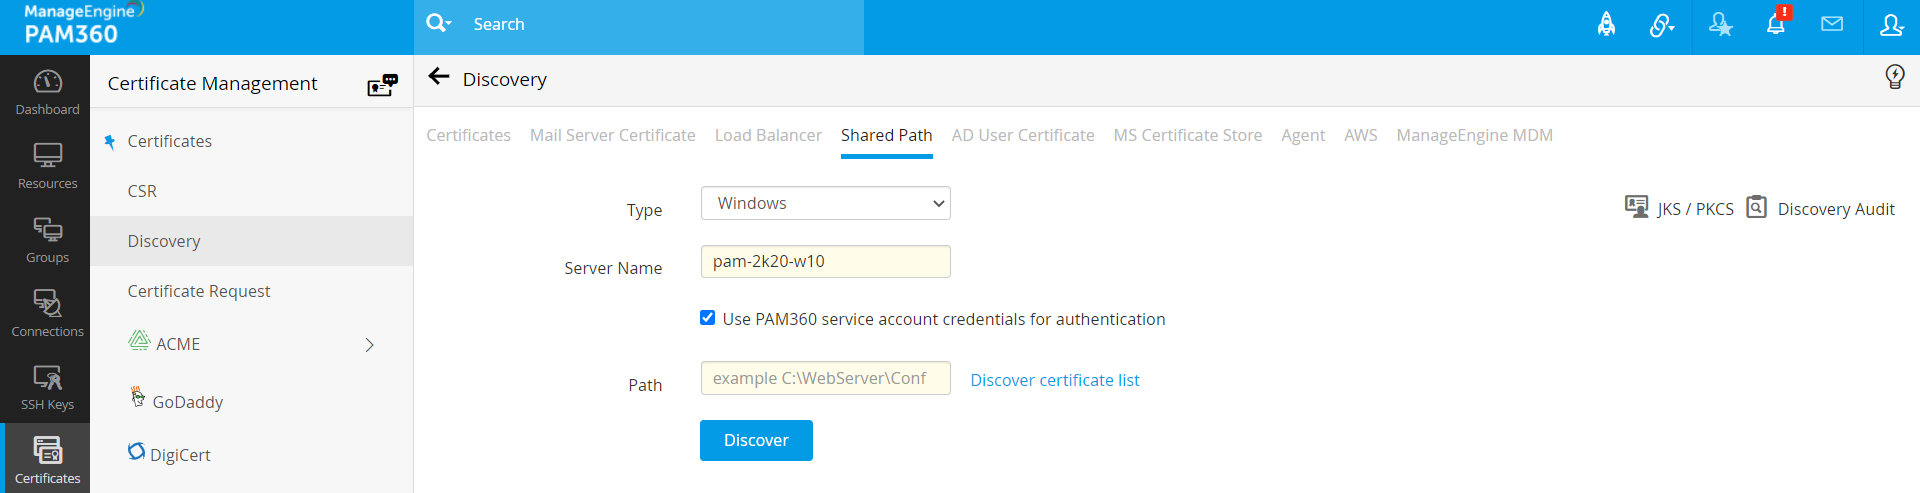
Task: Toggle PAM360 service account credentials checkbox
Action: (x=708, y=318)
